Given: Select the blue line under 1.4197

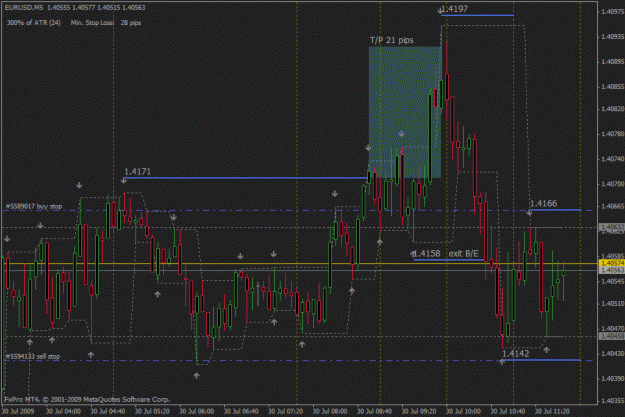Looking at the screenshot, I should (477, 16).
